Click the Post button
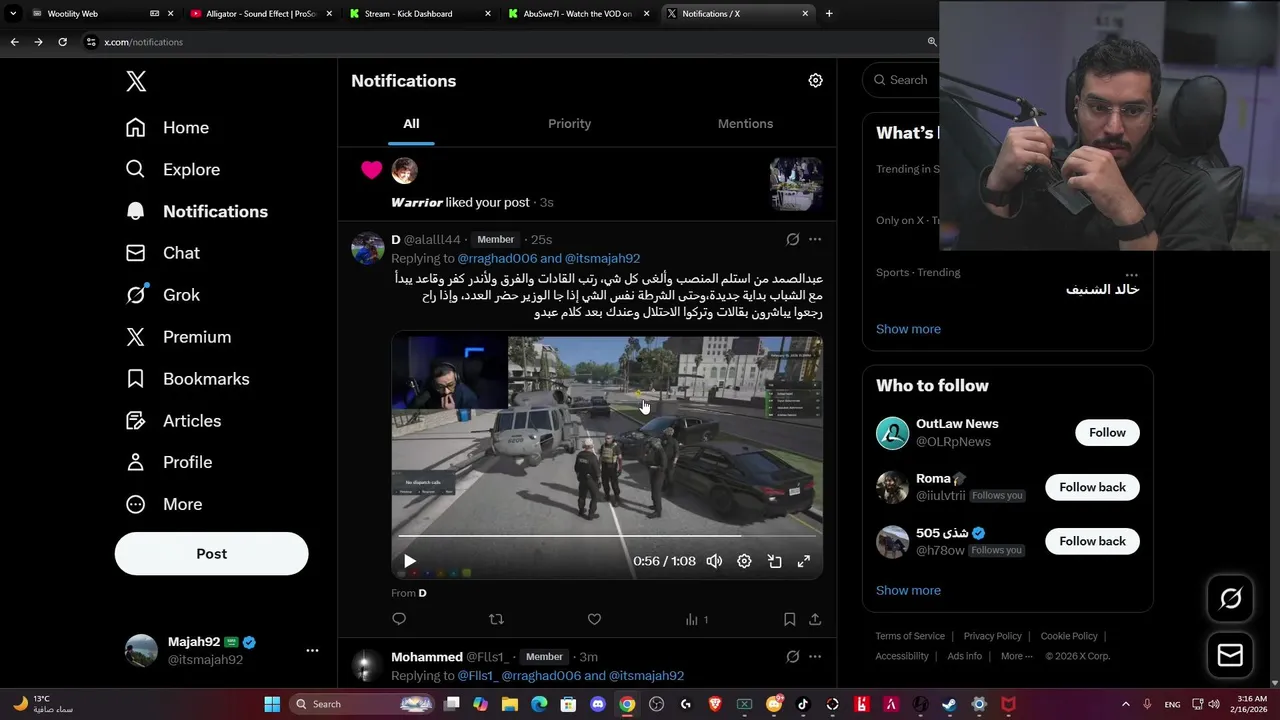The width and height of the screenshot is (1280, 720). click(211, 554)
